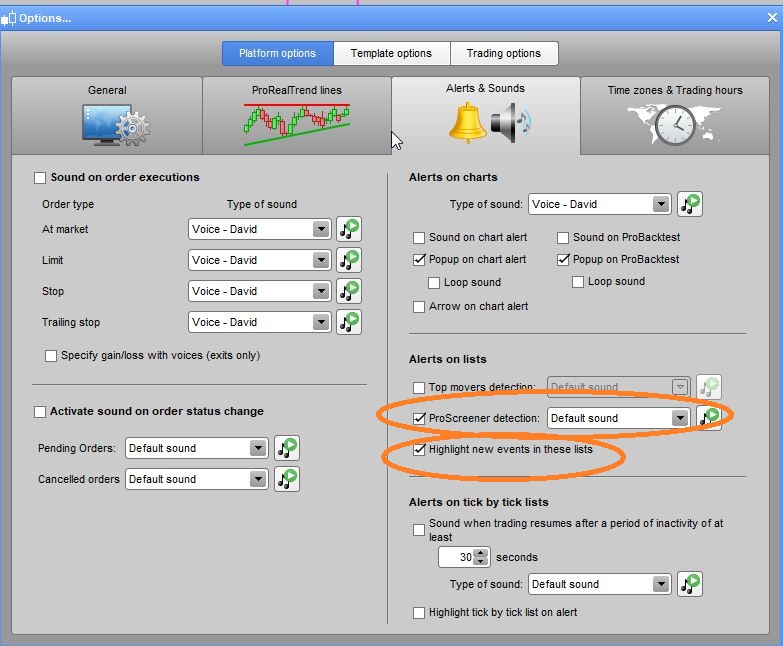Uncheck Popup on ProBacktest
Screen dimensions: 783x646
tap(563, 260)
